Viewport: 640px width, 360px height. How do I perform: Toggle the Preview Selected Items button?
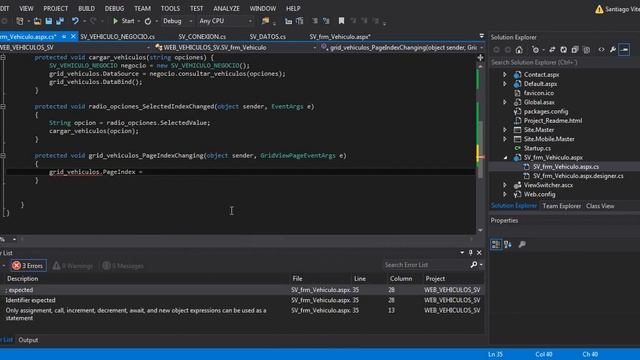pyautogui.click(x=624, y=50)
